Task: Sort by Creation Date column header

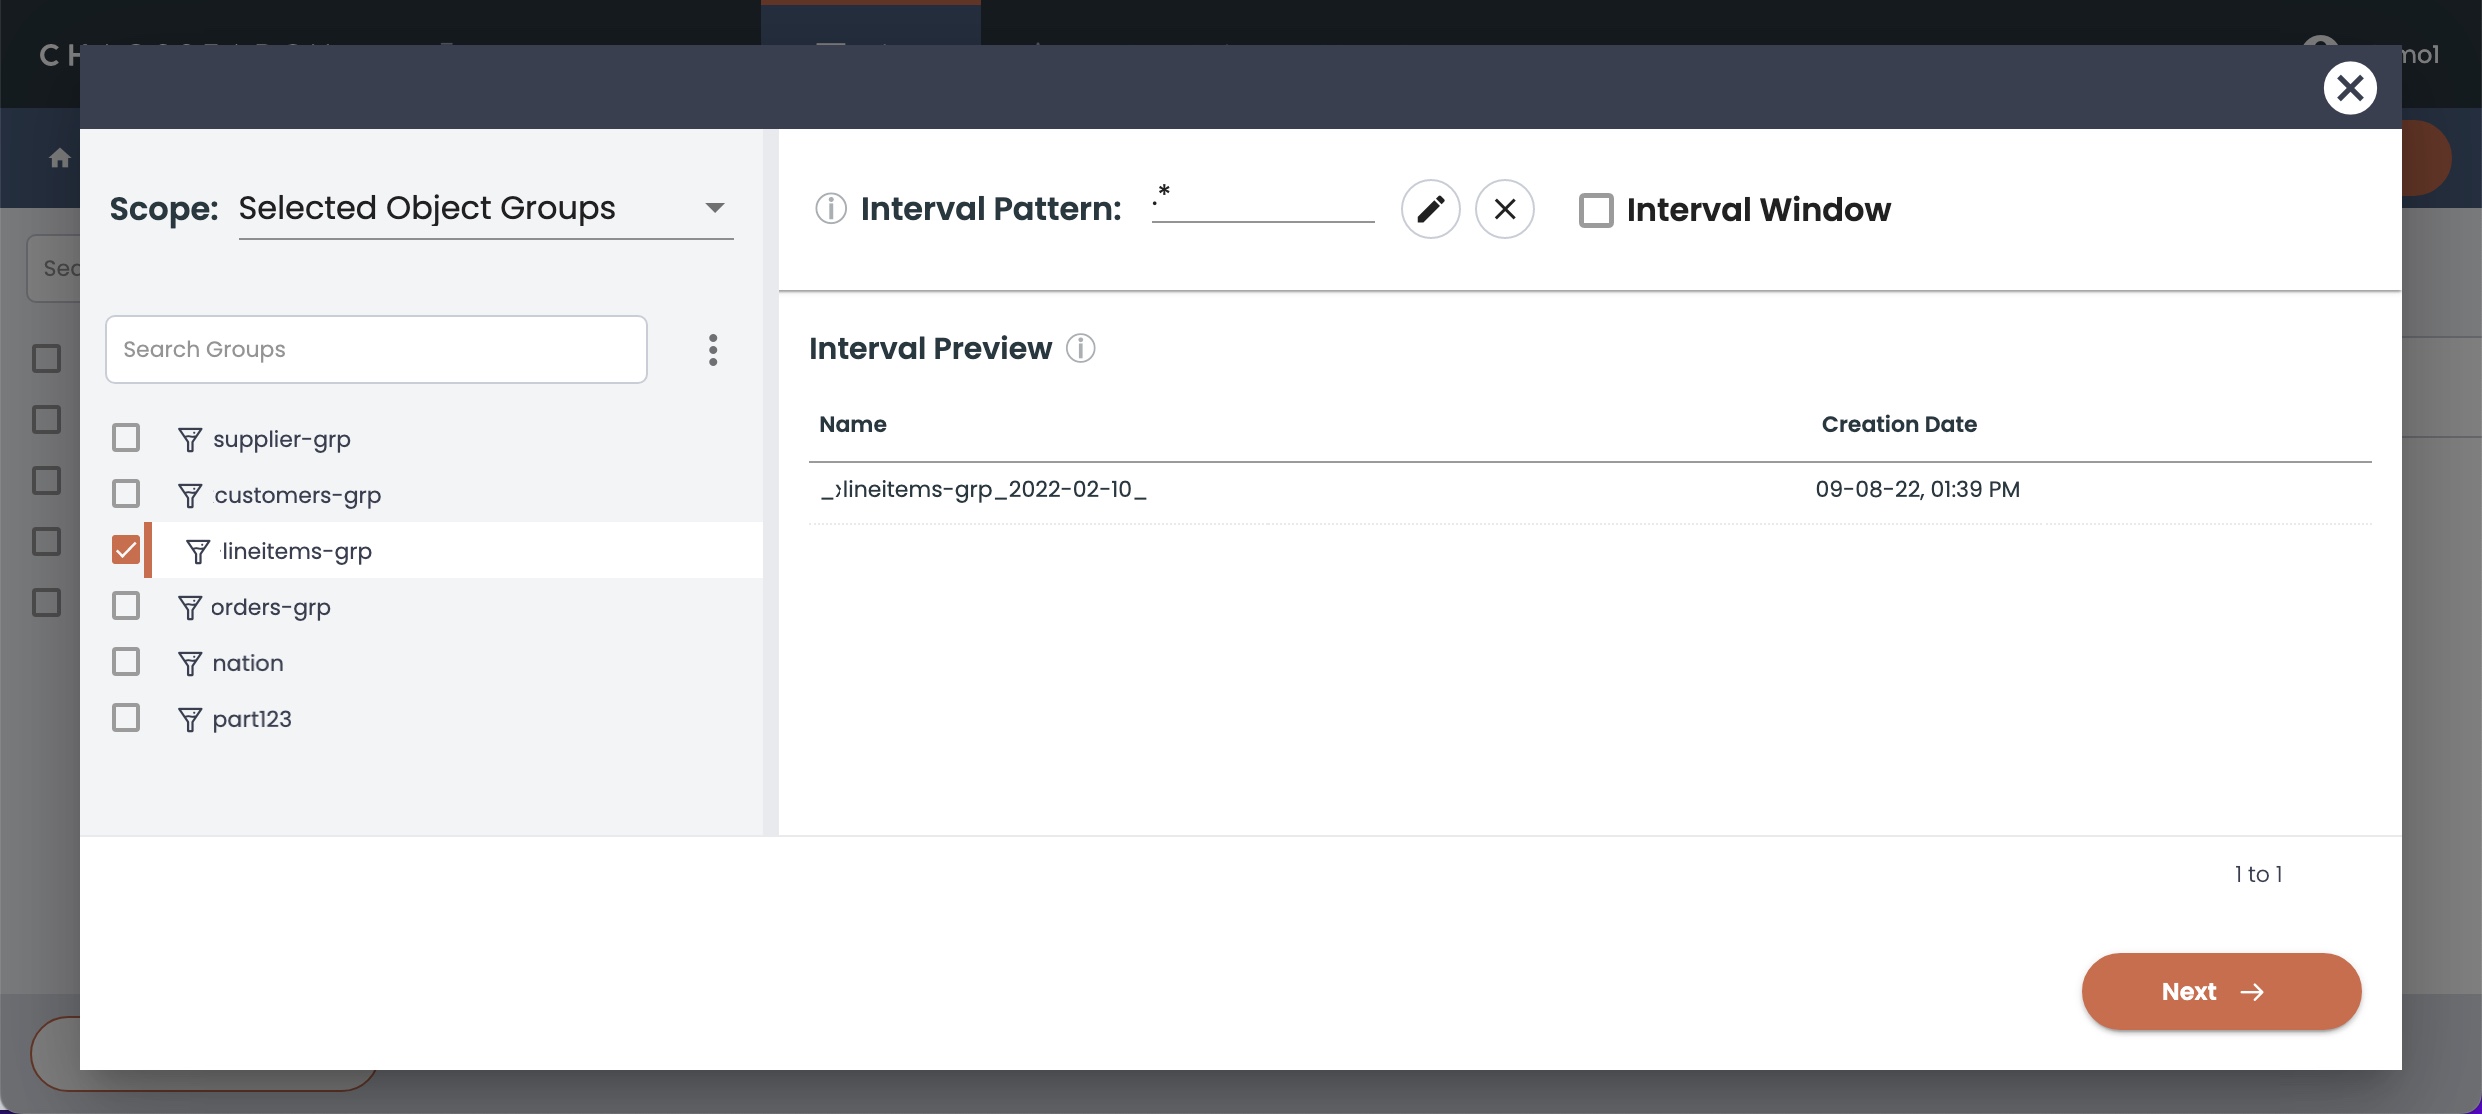Action: (1898, 424)
